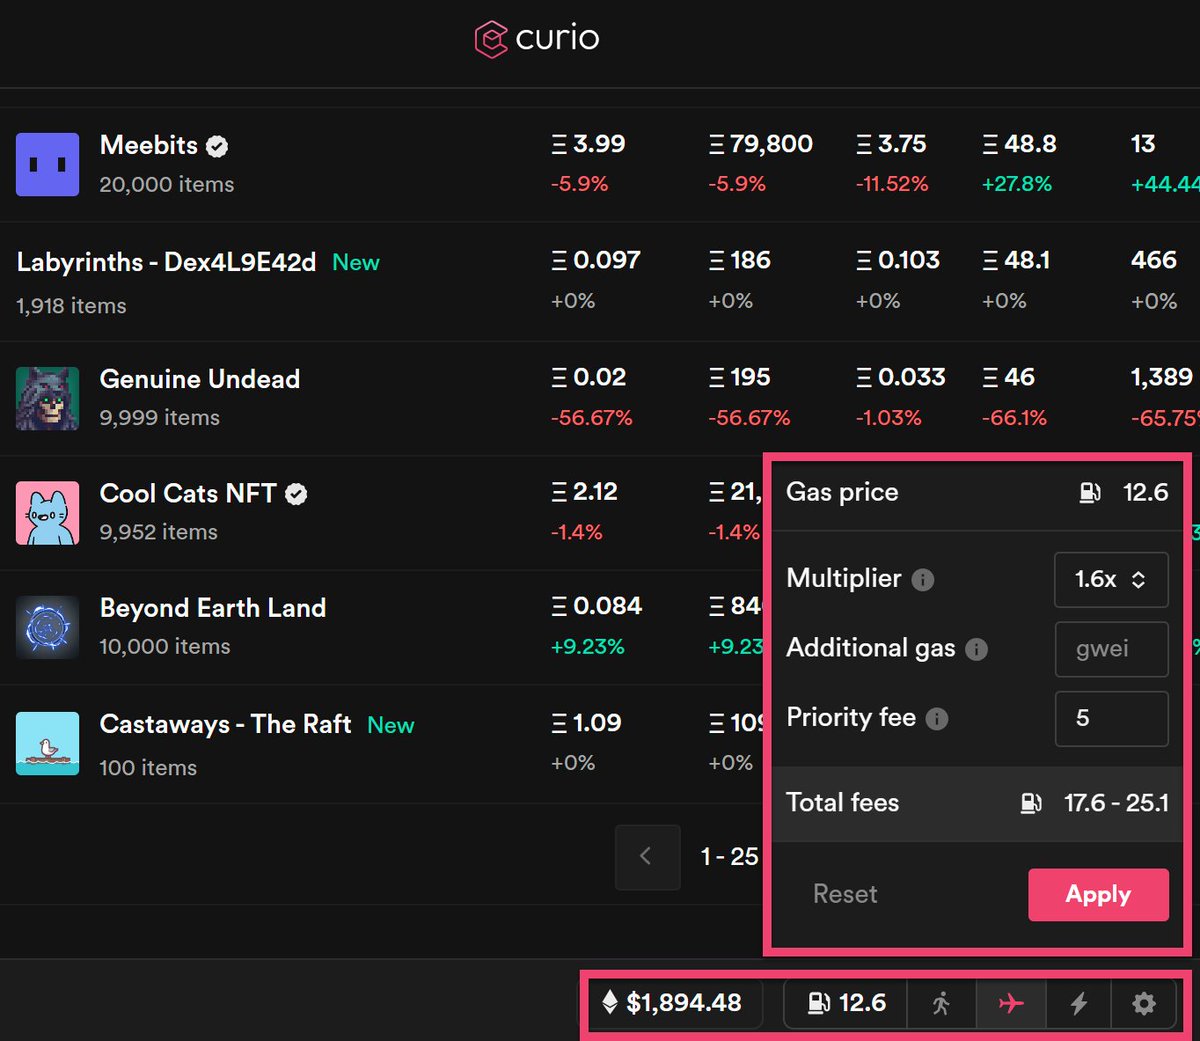Select the lightning instant gas preset

pyautogui.click(x=1078, y=1003)
